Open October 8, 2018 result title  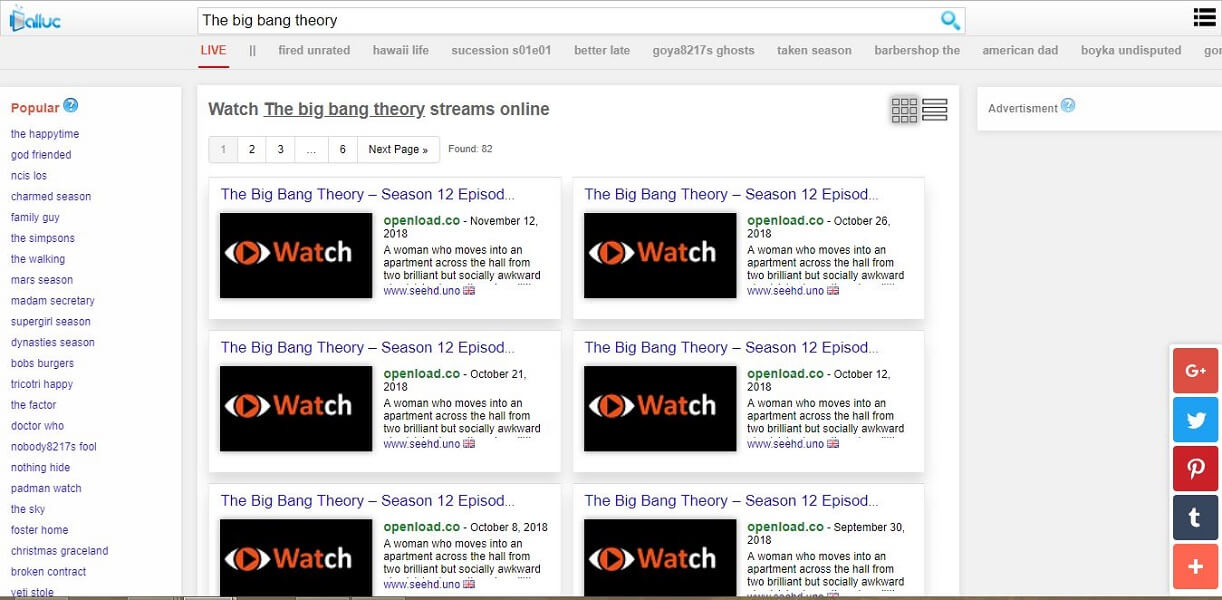point(368,500)
